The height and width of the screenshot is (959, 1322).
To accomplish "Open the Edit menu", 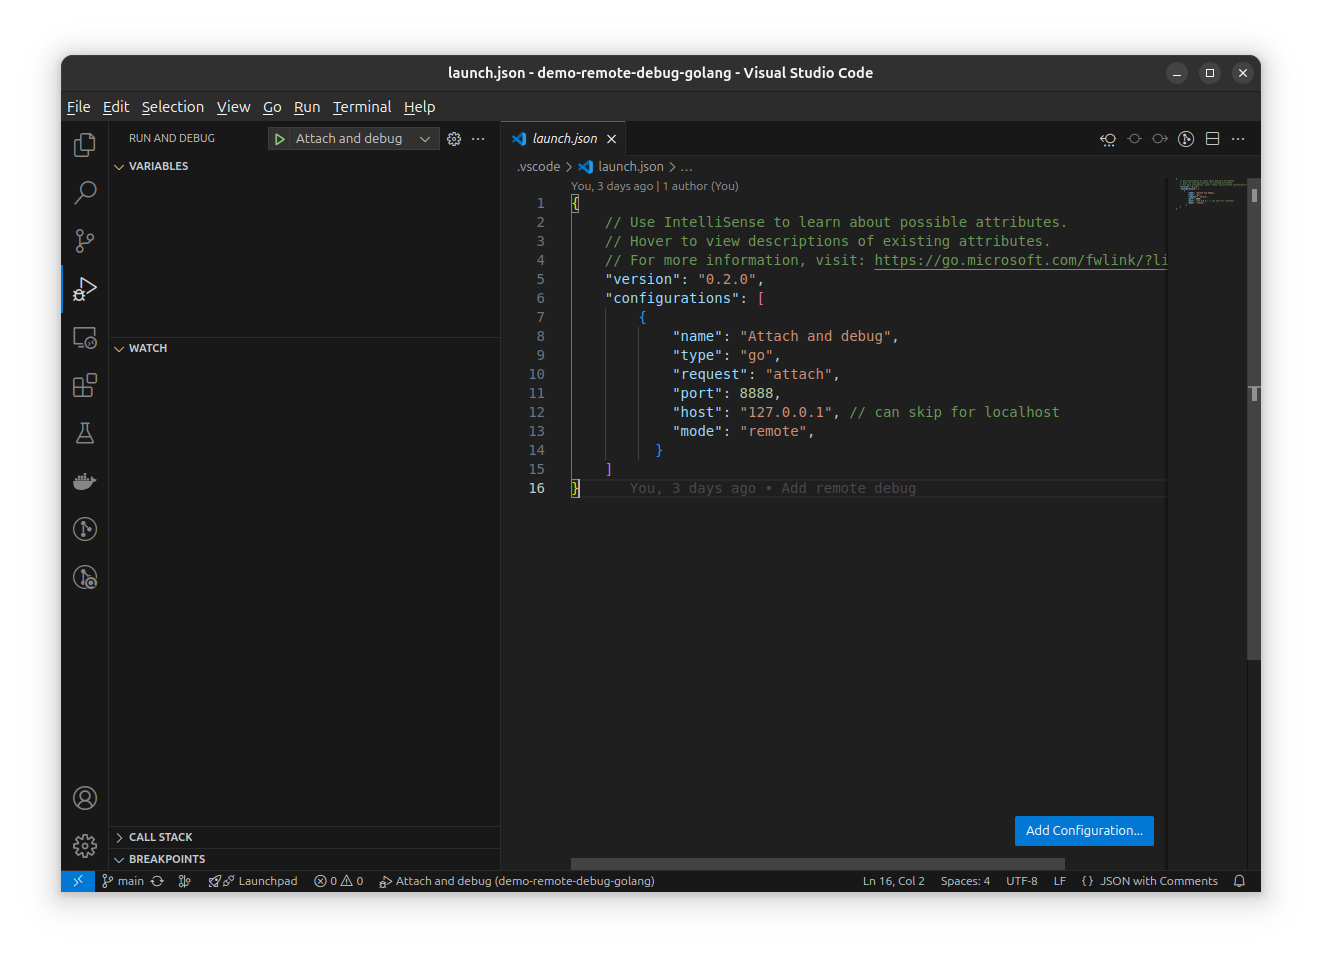I will (x=116, y=107).
